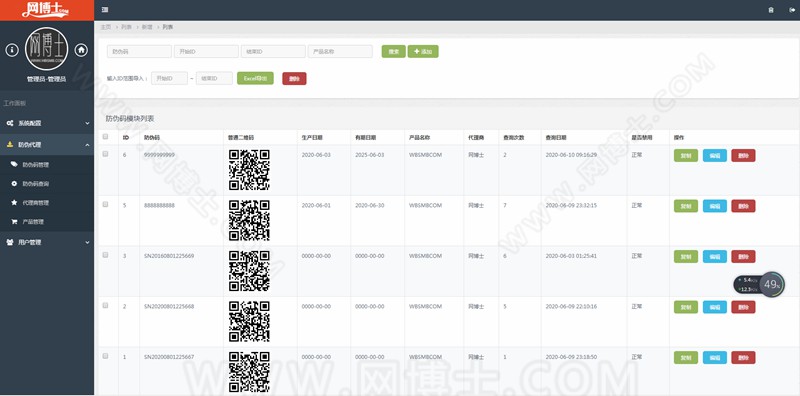Click the circular 49% progress indicator widget

(x=772, y=284)
